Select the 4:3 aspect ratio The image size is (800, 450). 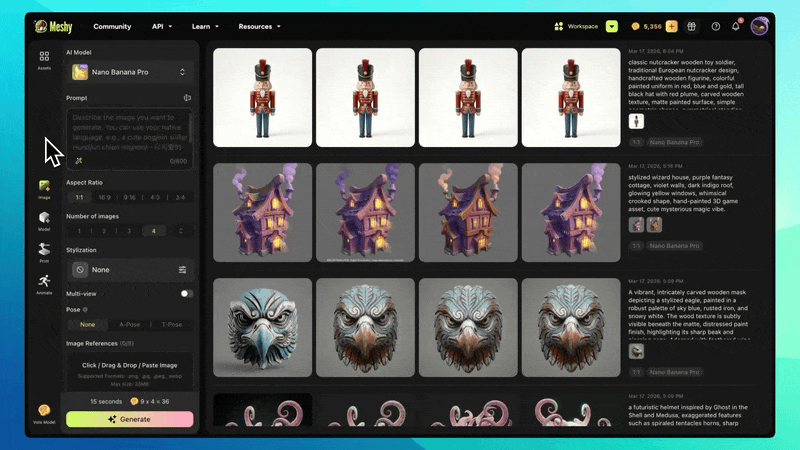[155, 197]
